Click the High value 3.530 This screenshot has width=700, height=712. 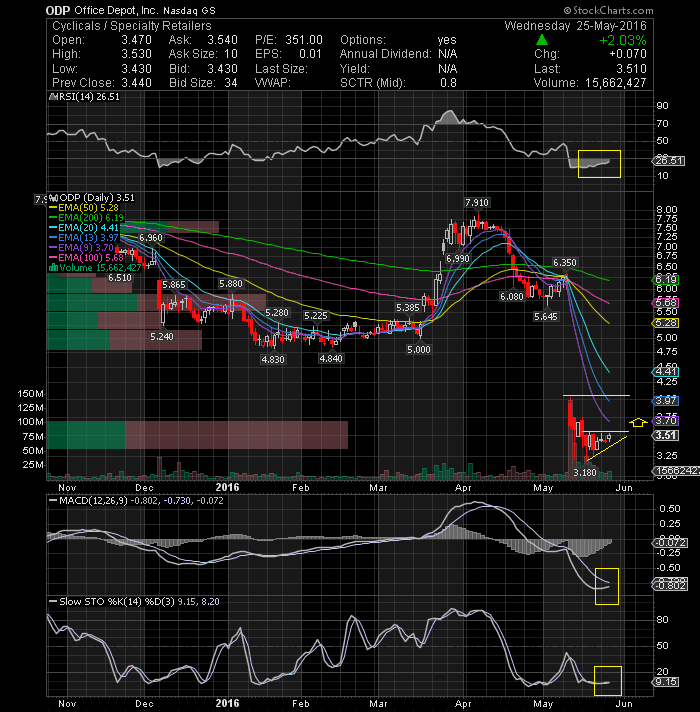136,54
